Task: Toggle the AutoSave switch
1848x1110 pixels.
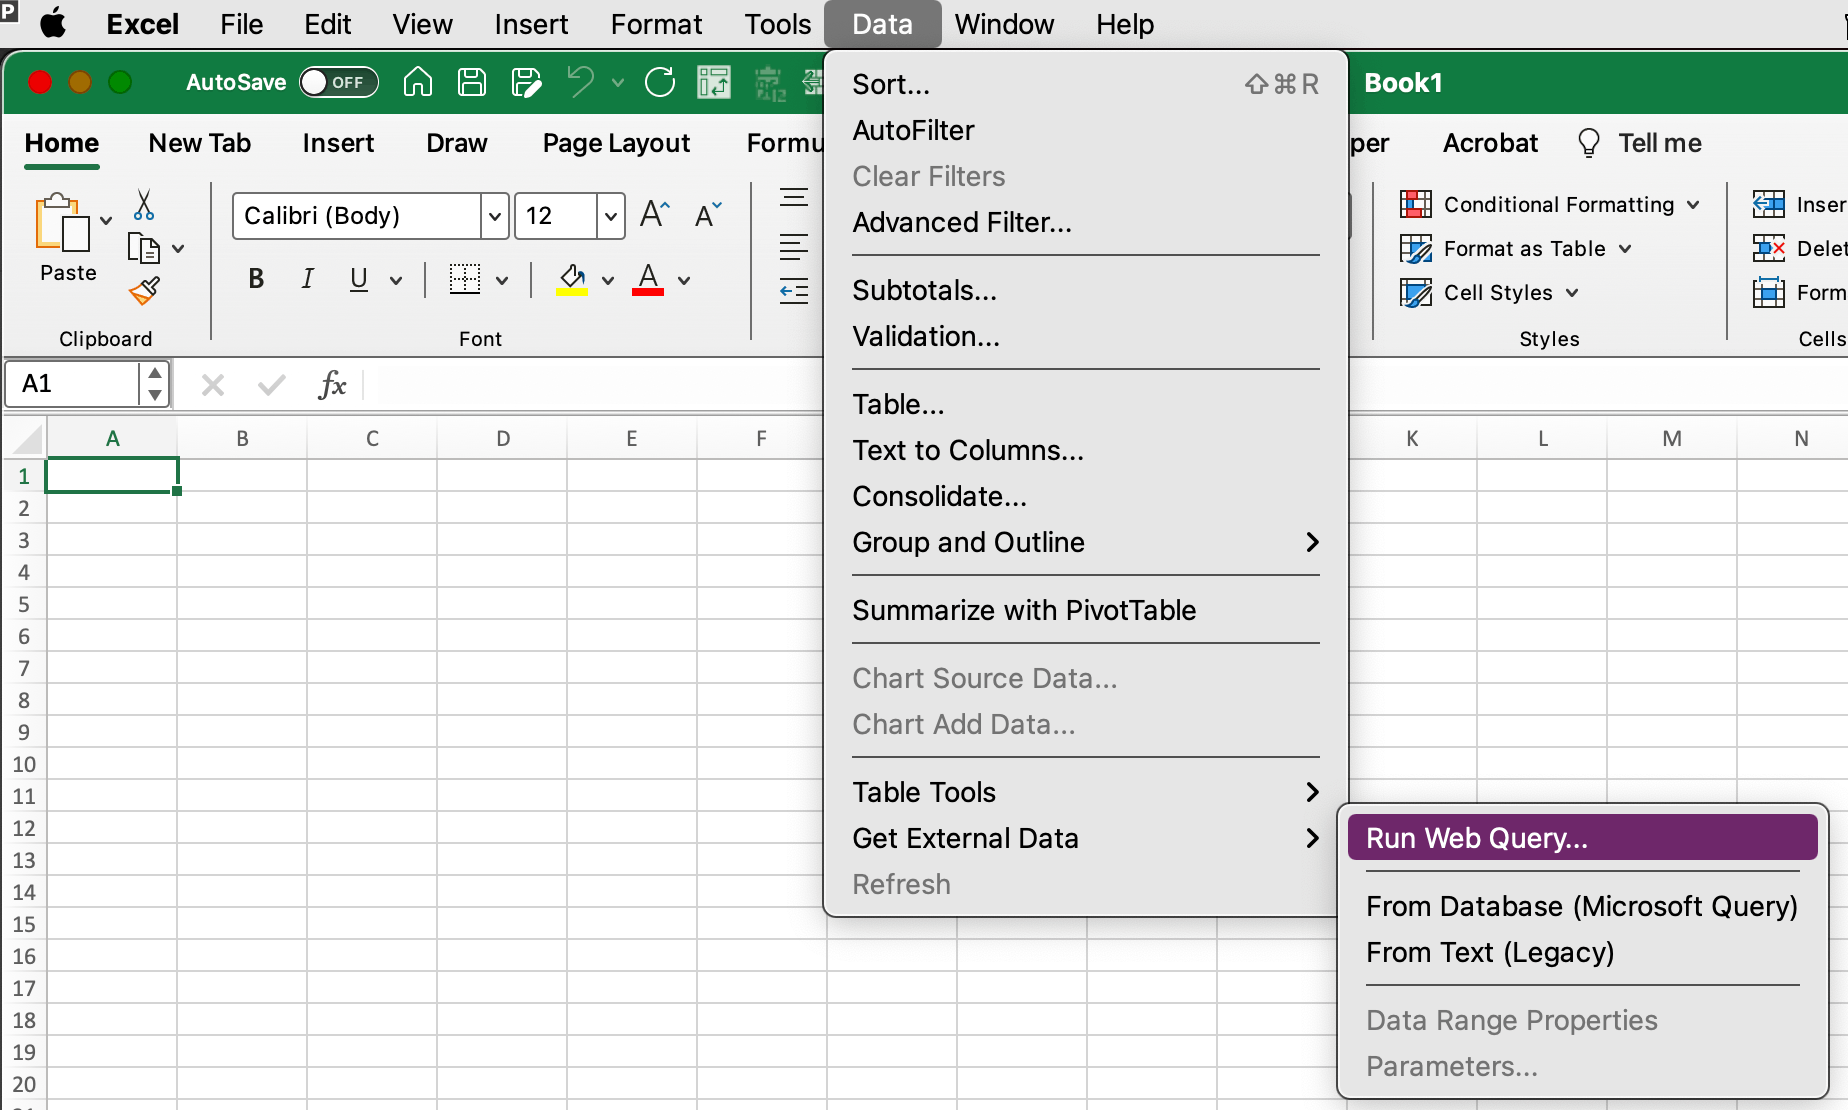Action: point(338,82)
